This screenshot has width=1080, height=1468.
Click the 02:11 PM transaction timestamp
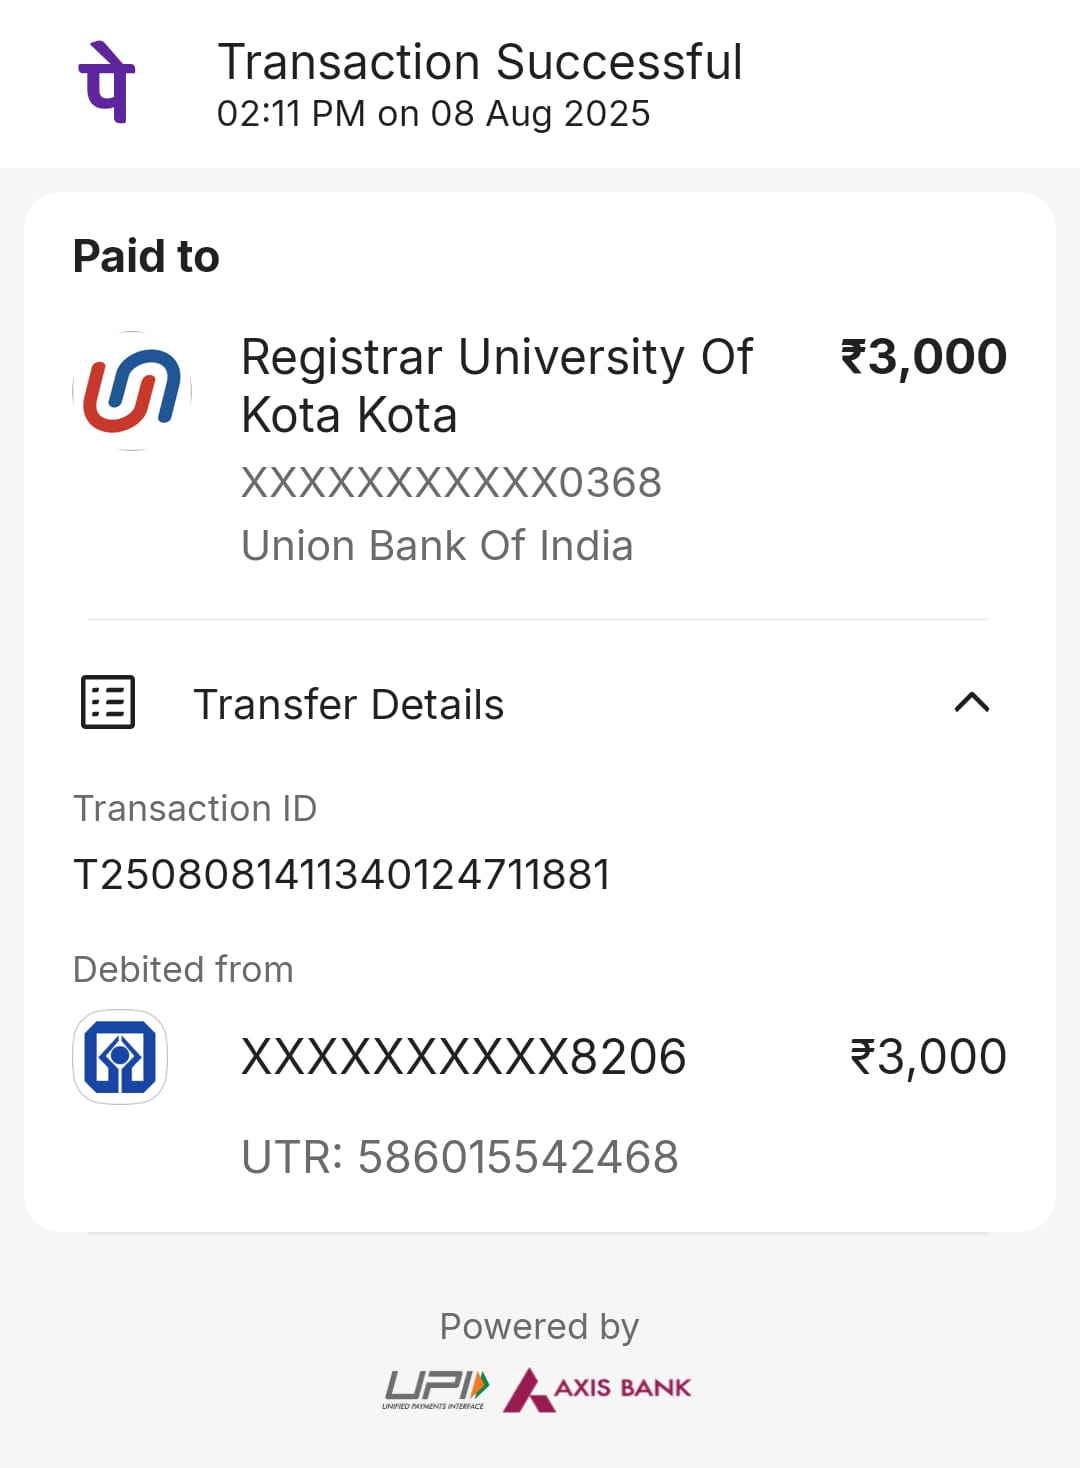point(433,114)
